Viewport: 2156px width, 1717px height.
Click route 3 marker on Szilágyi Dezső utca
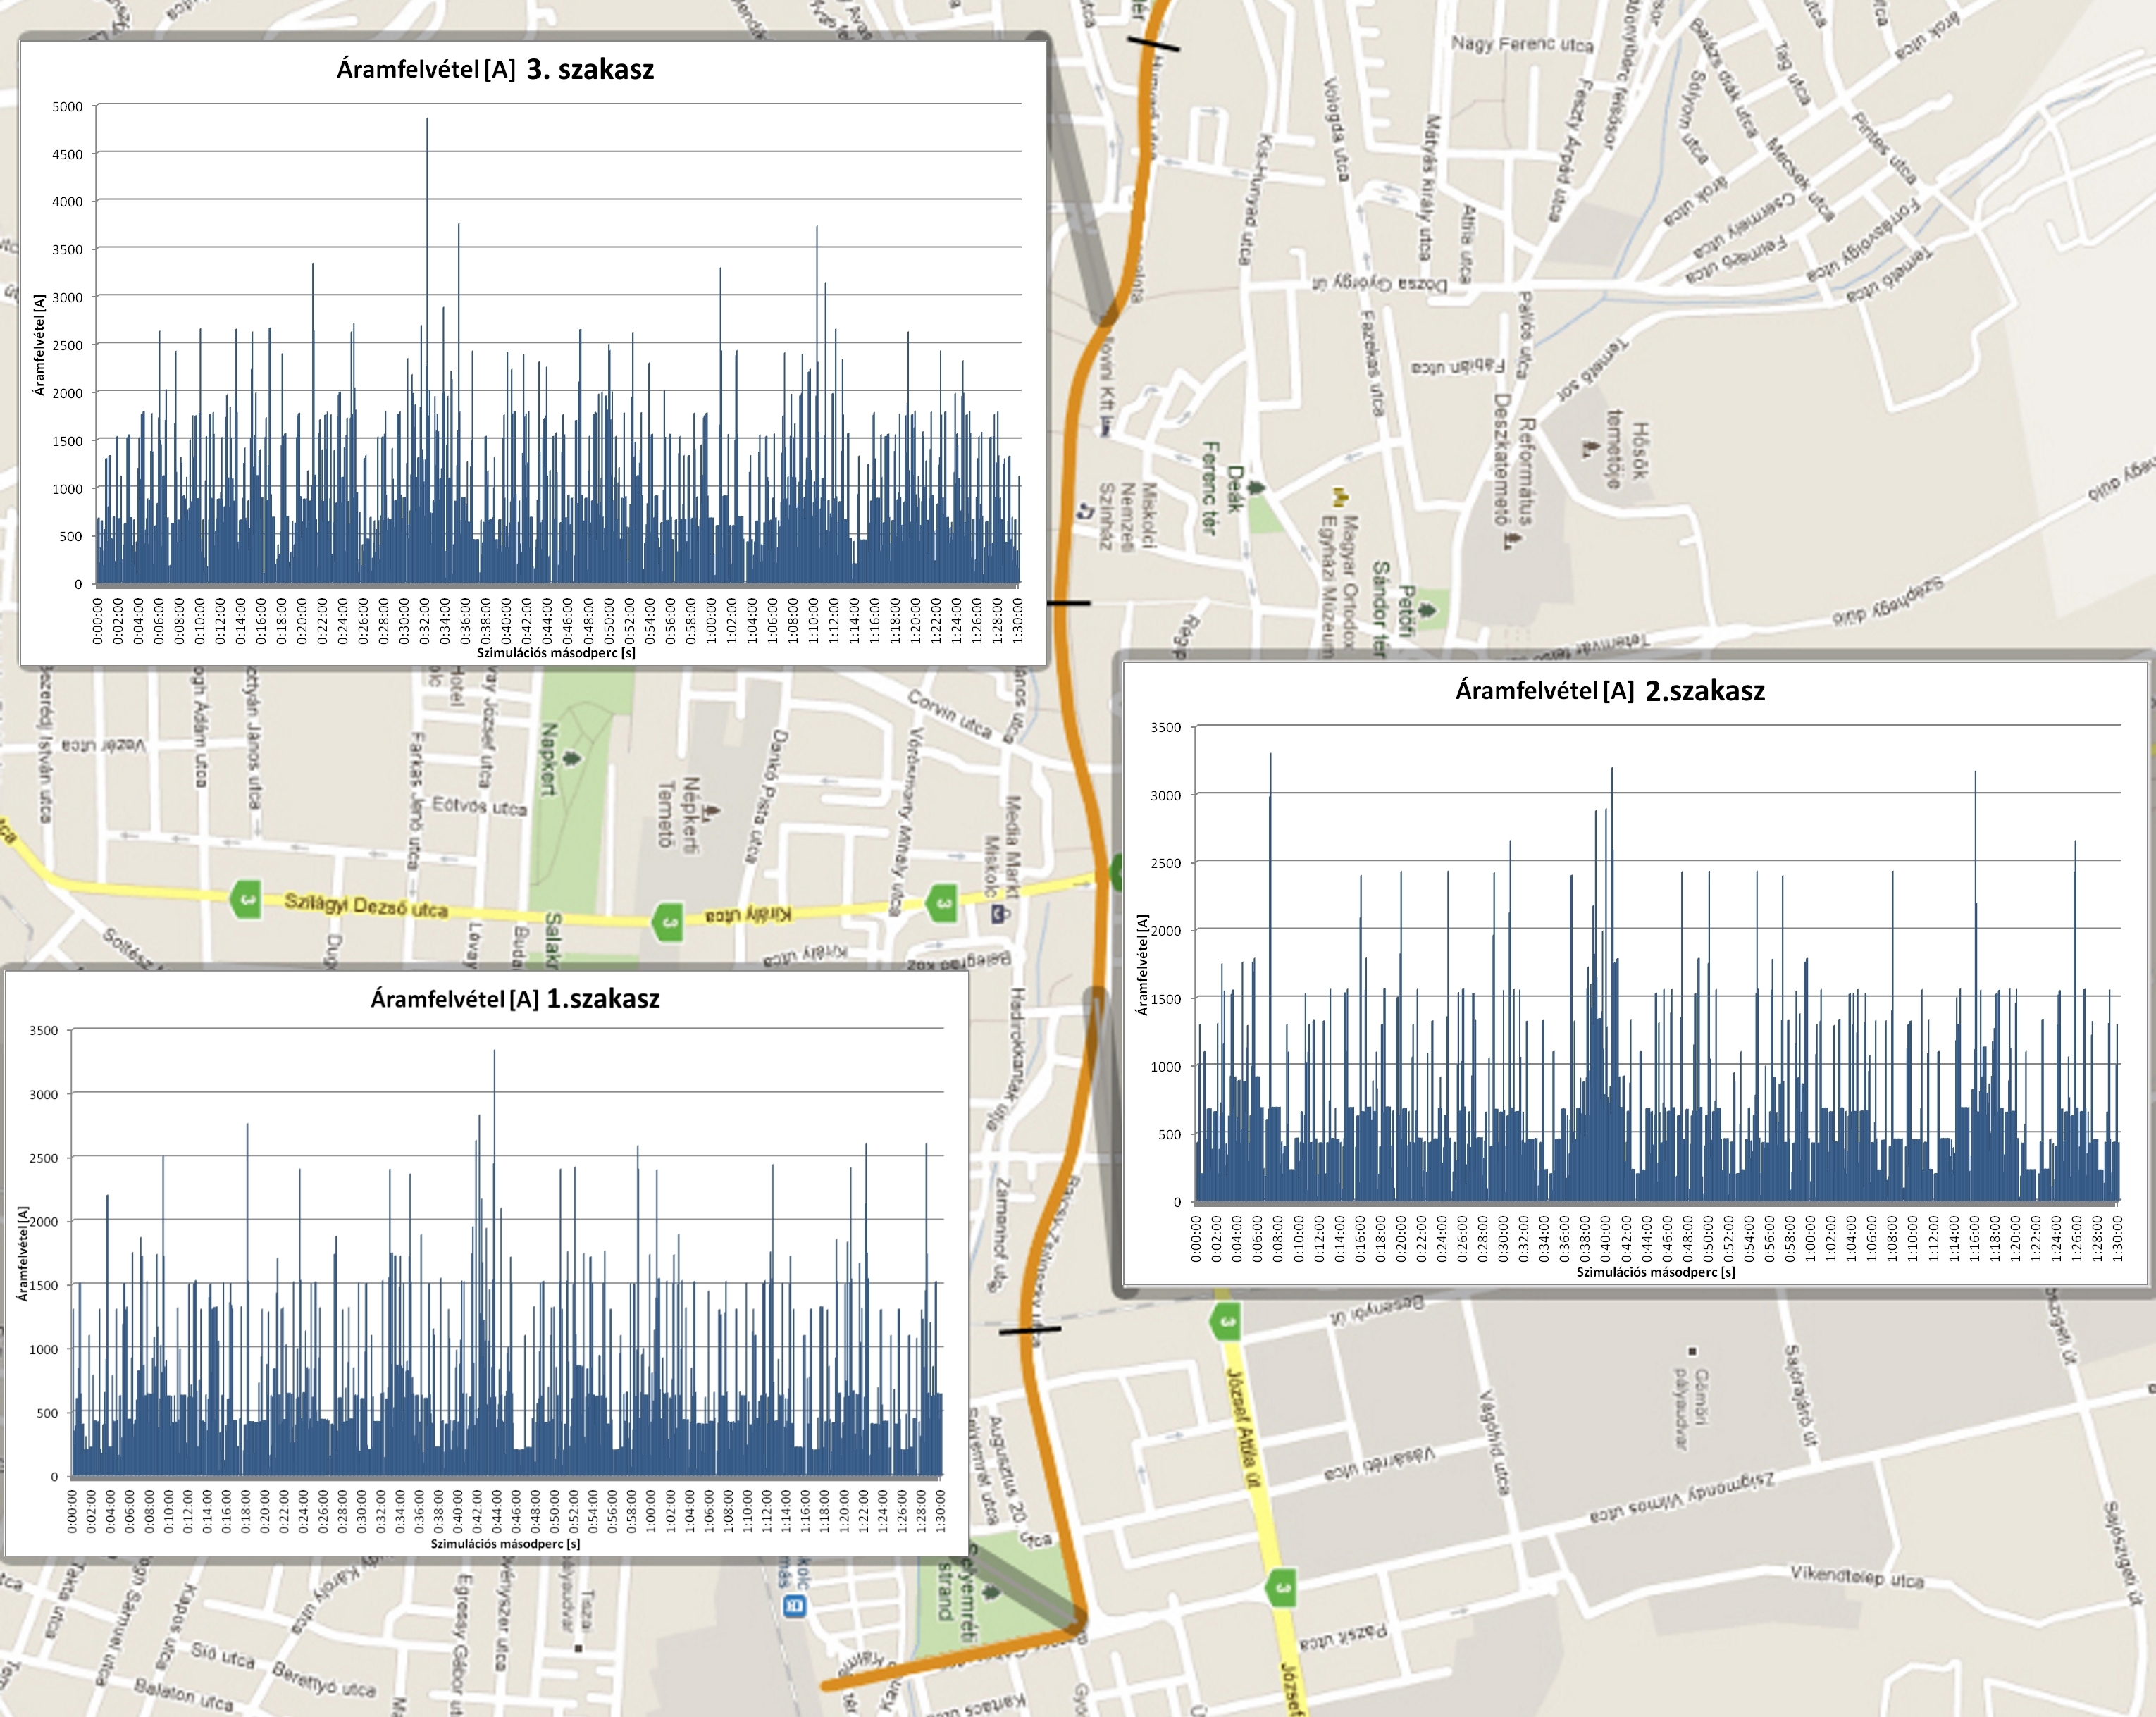point(246,899)
